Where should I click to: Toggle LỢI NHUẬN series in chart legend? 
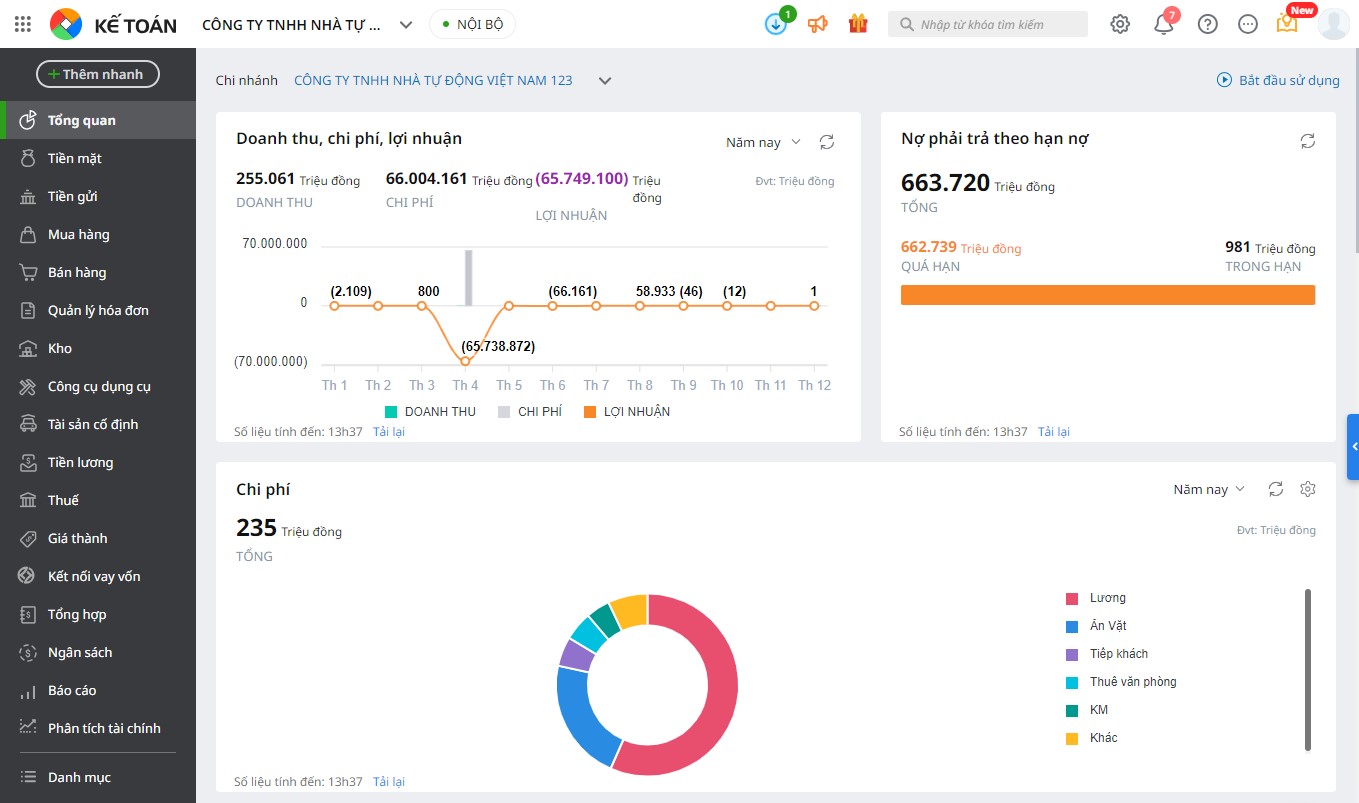coord(626,411)
